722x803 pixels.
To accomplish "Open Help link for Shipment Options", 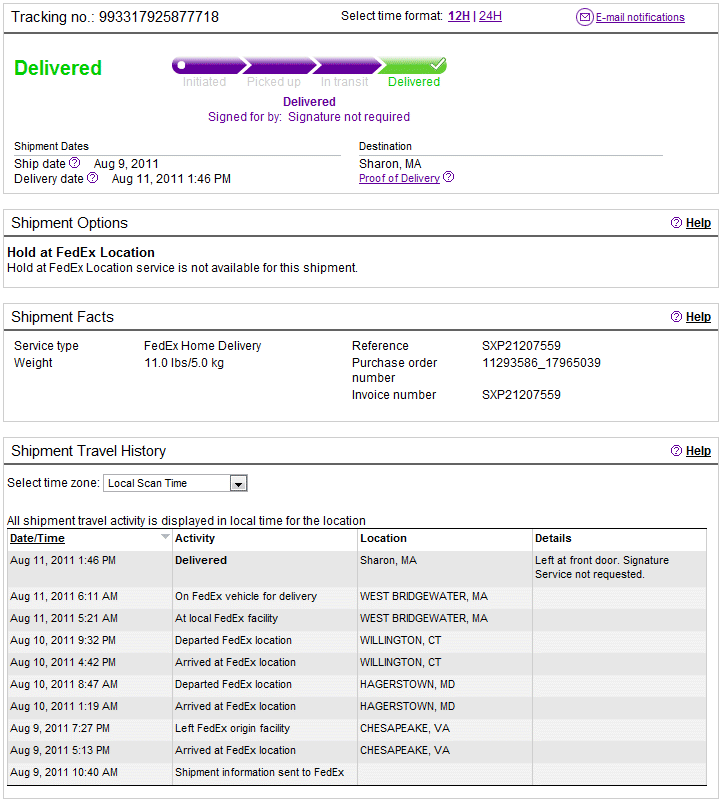I will click(x=698, y=223).
